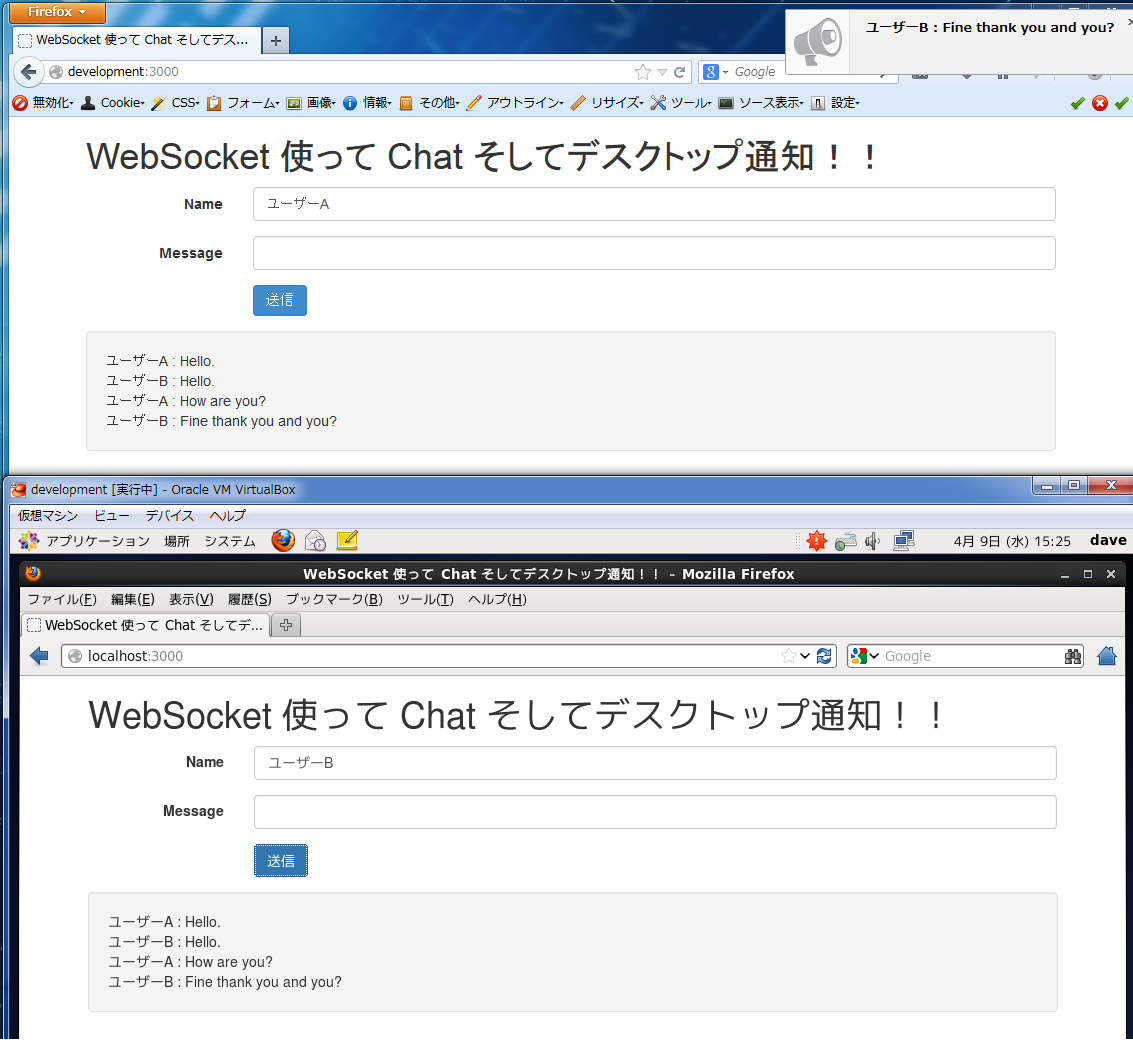Open the orange Firefox menu button
The image size is (1133, 1043).
pos(56,12)
